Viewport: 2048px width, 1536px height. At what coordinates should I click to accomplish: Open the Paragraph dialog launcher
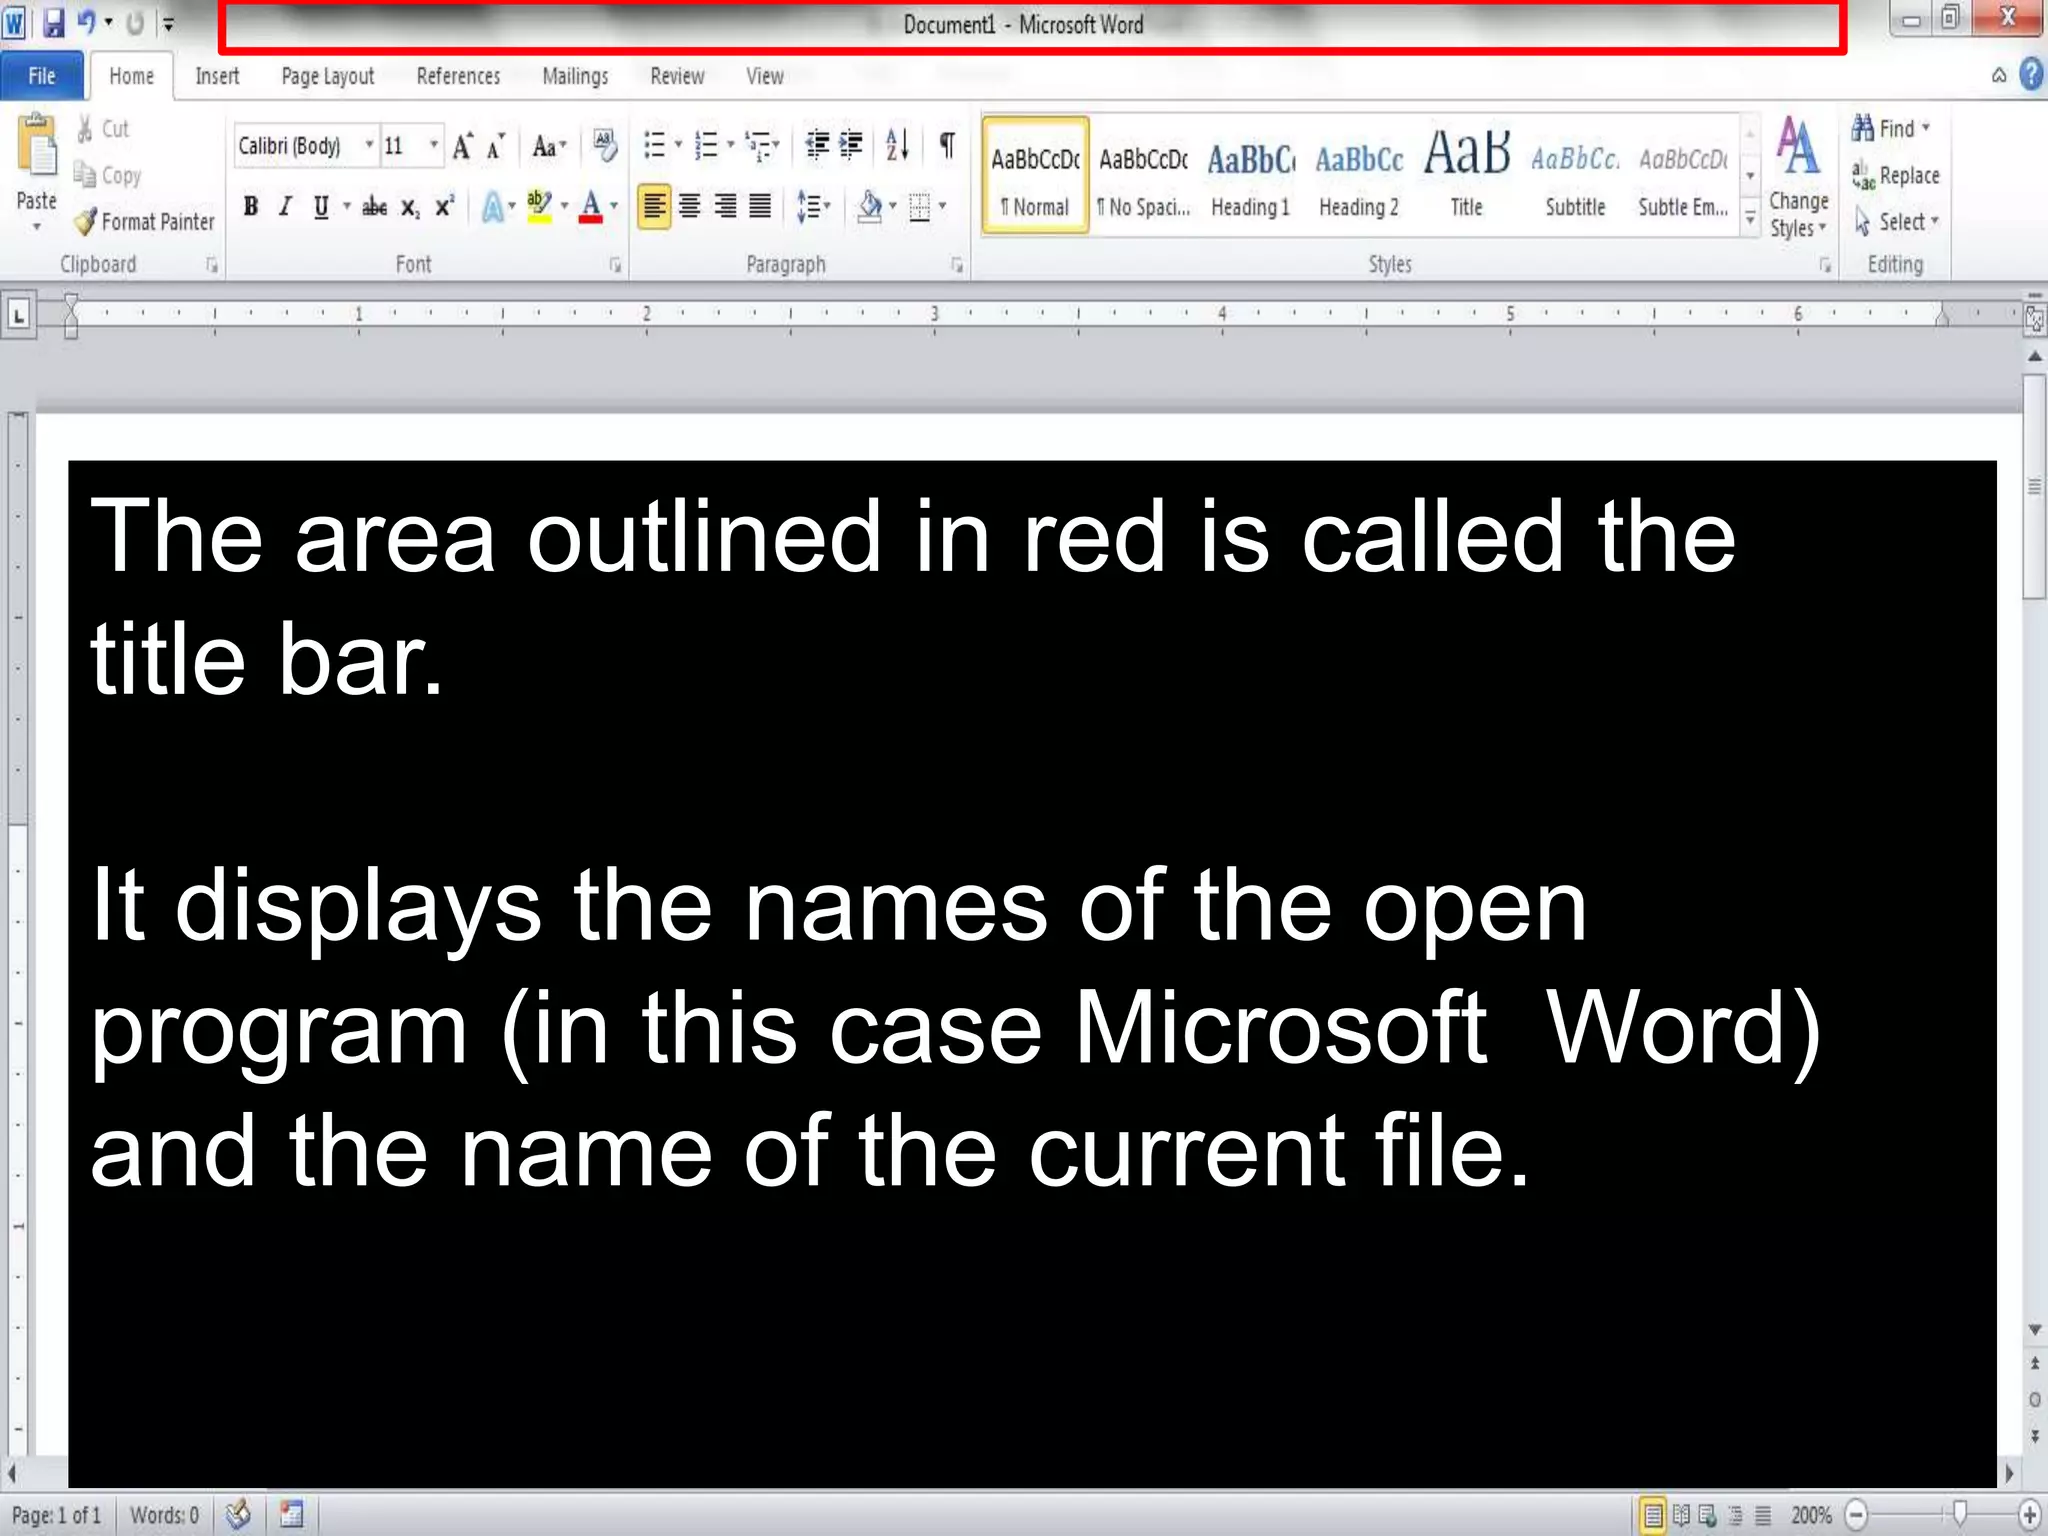(x=957, y=265)
